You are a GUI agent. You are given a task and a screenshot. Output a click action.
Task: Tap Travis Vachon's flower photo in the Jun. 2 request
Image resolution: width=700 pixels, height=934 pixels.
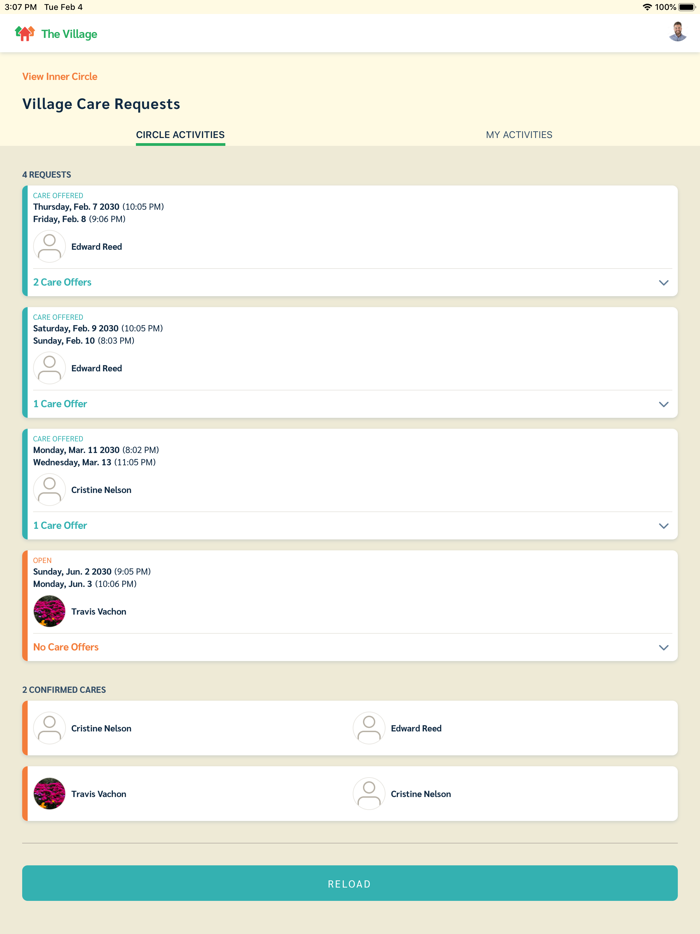(49, 611)
